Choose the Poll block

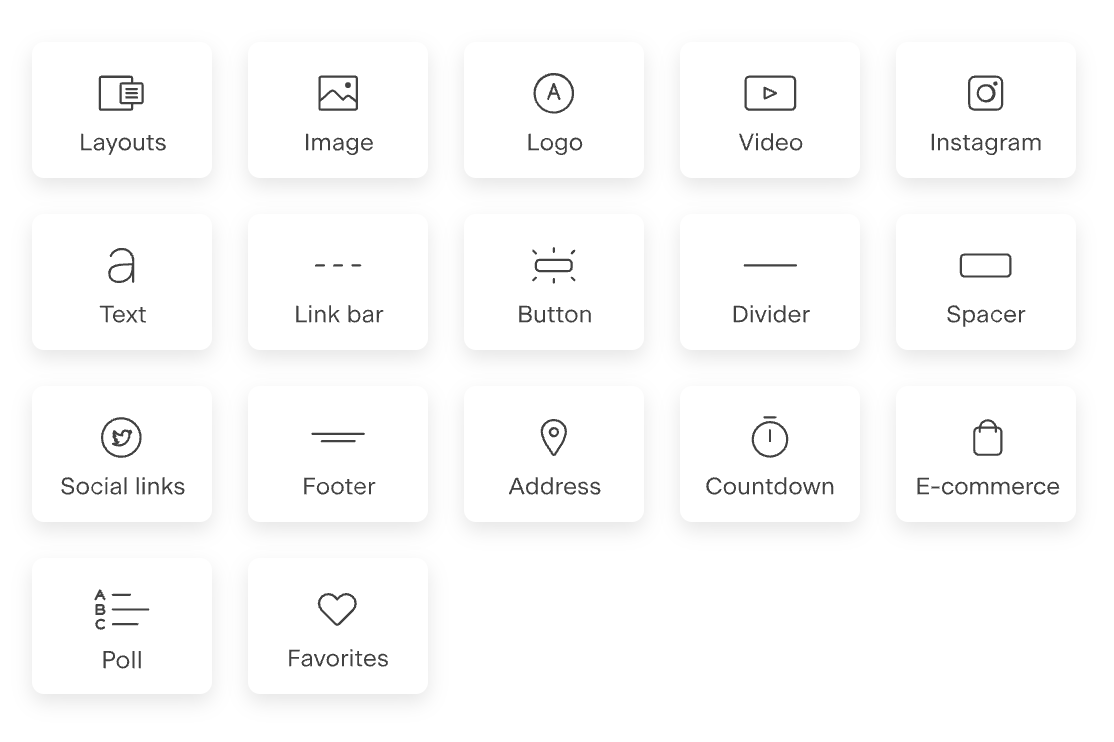[x=121, y=626]
